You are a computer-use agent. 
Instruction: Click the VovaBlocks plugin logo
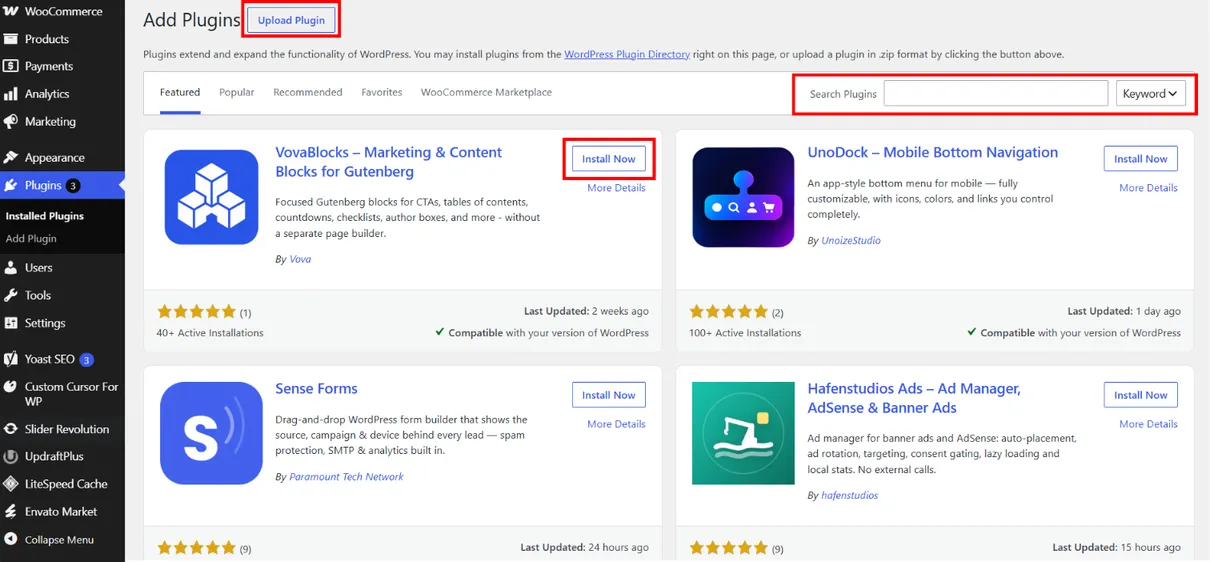pos(211,197)
